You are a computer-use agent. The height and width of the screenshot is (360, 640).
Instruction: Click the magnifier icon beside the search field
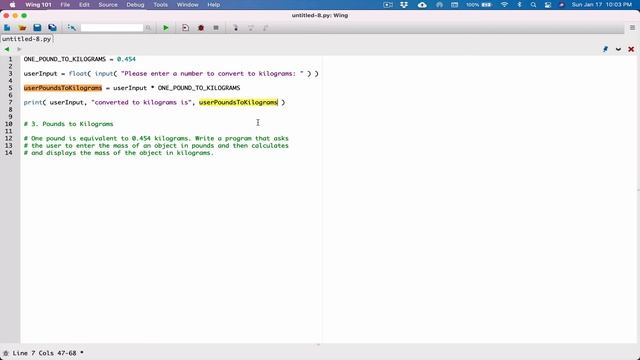pos(149,28)
